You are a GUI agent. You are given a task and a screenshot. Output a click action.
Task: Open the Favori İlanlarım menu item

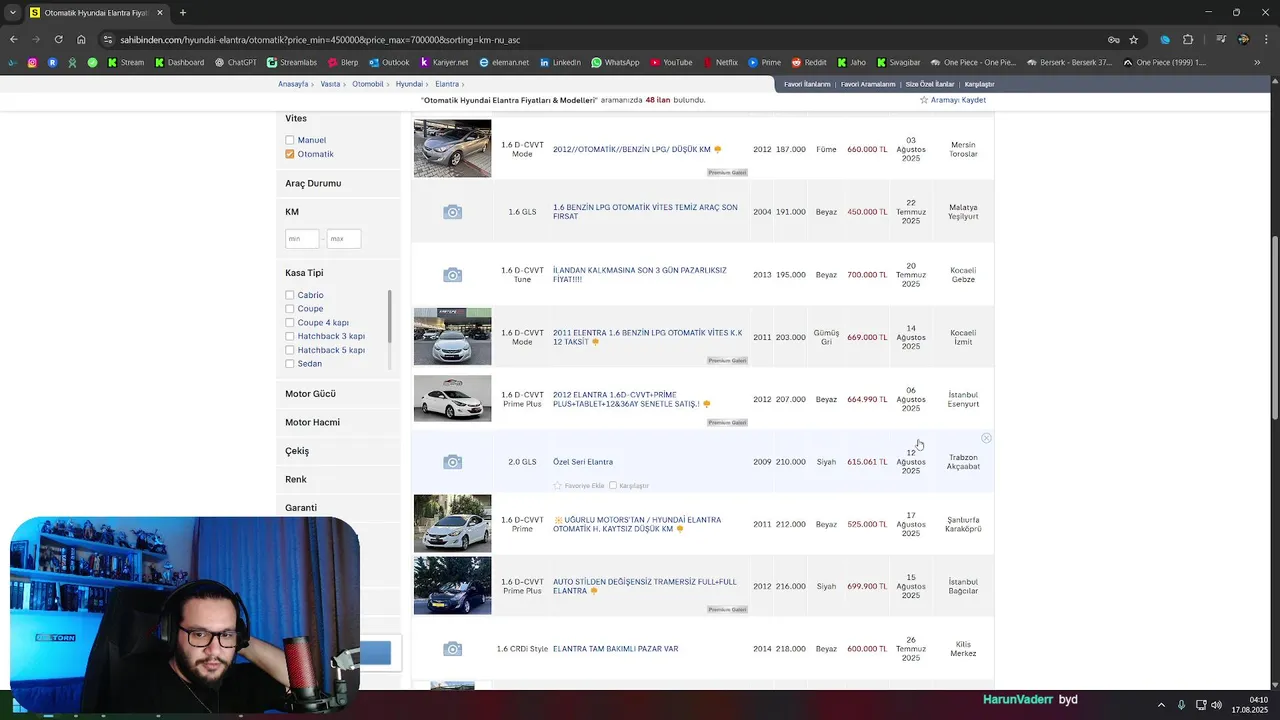click(807, 84)
